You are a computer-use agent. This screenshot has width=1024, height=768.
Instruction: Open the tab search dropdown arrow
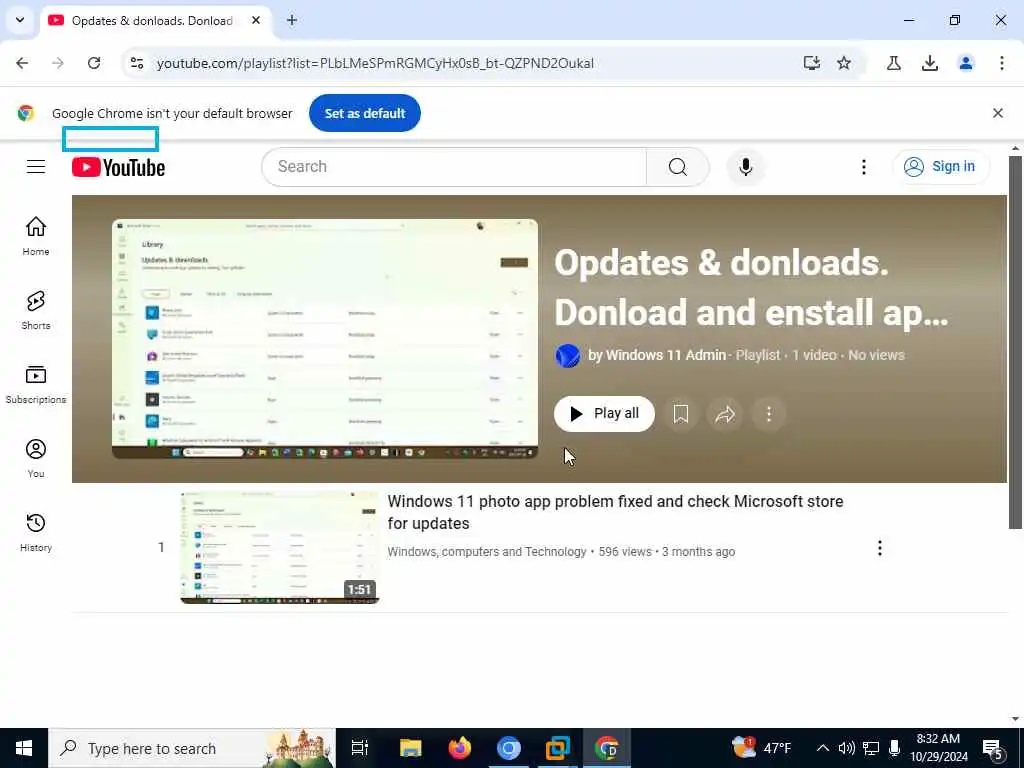coord(20,20)
